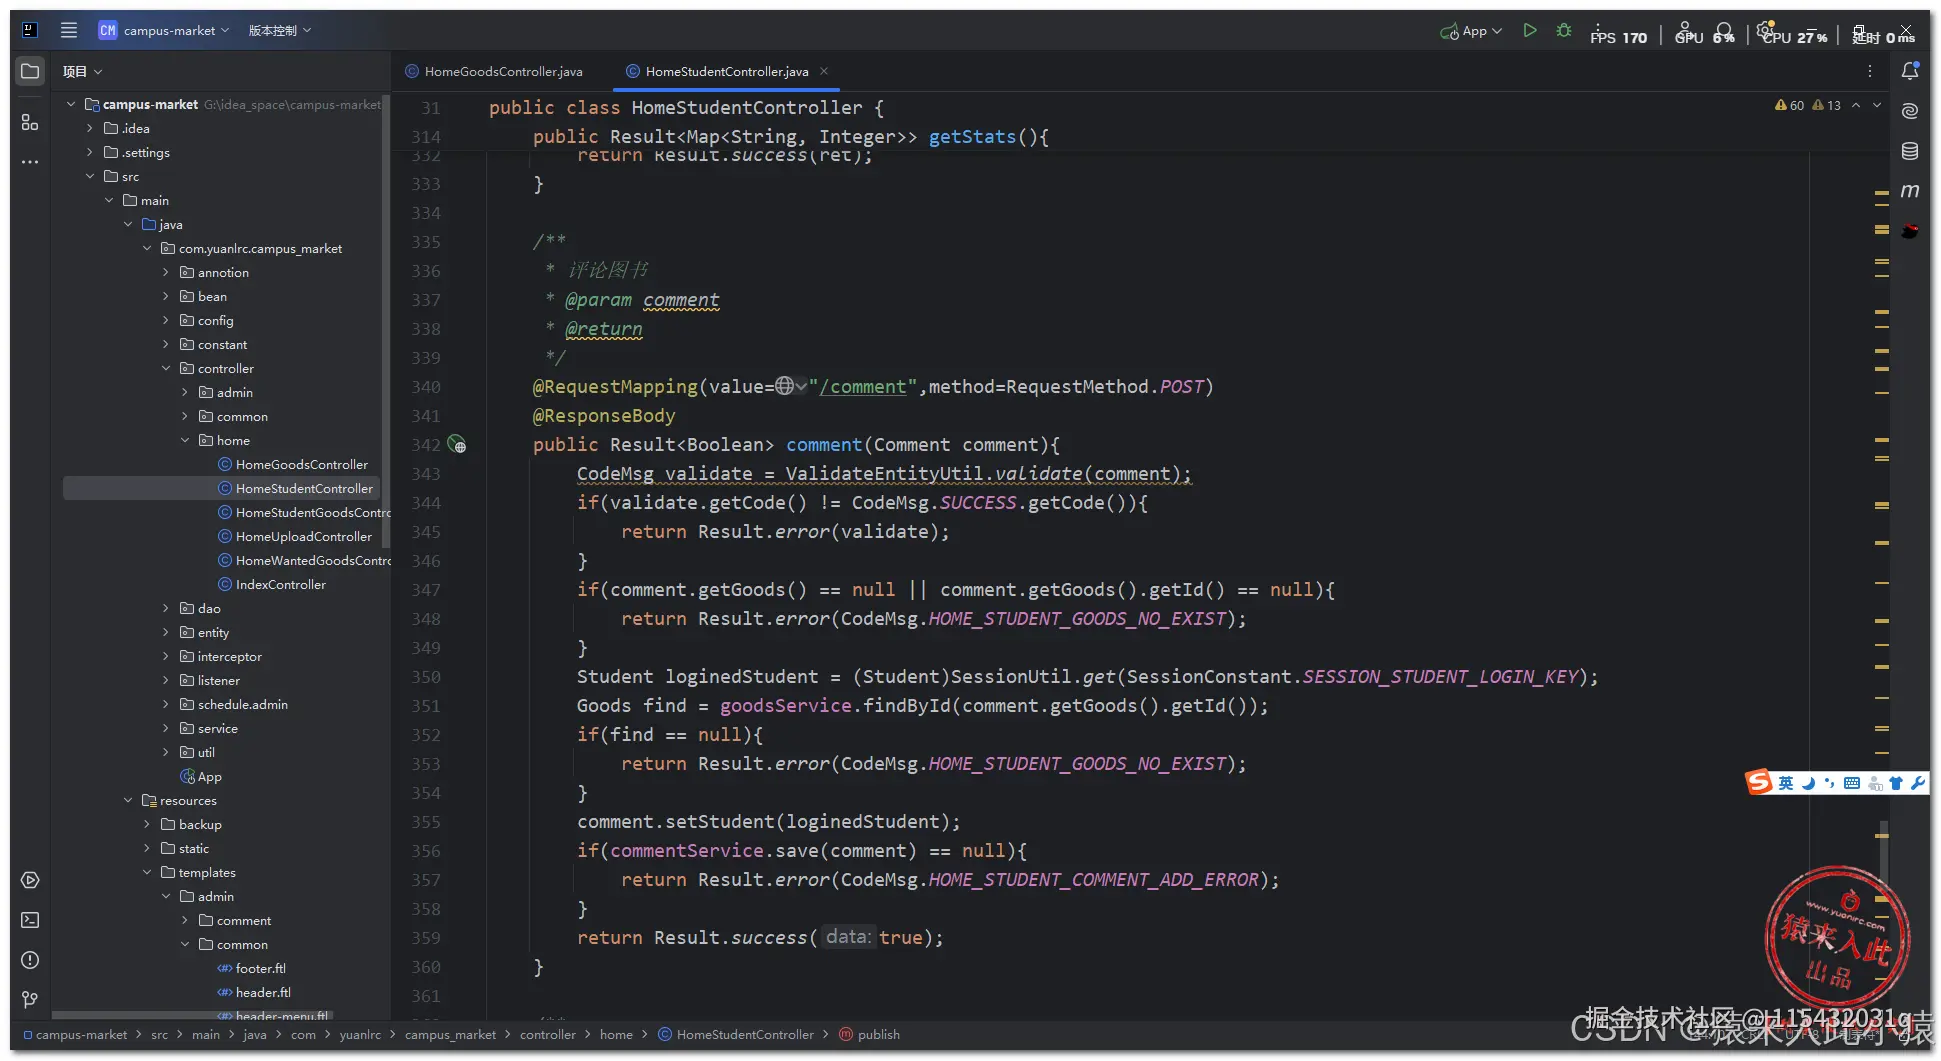Click controller in the breadcrumb bar
Screen dimensions: 1941x1061
coord(548,1034)
